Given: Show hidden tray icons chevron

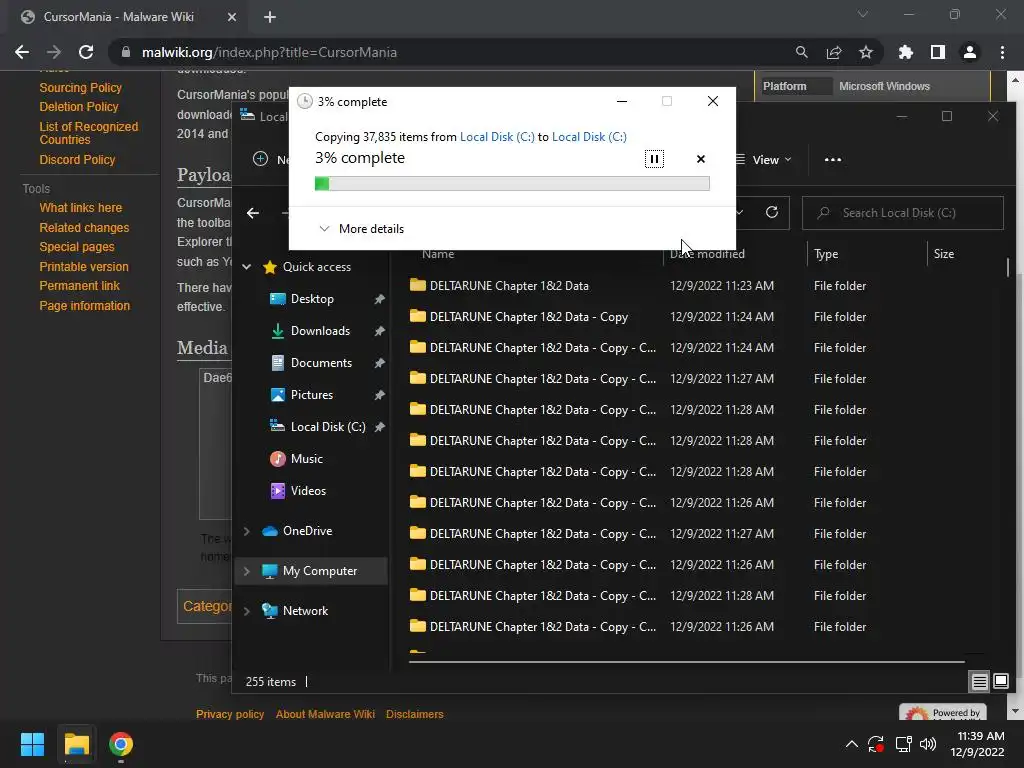Looking at the screenshot, I should 852,744.
